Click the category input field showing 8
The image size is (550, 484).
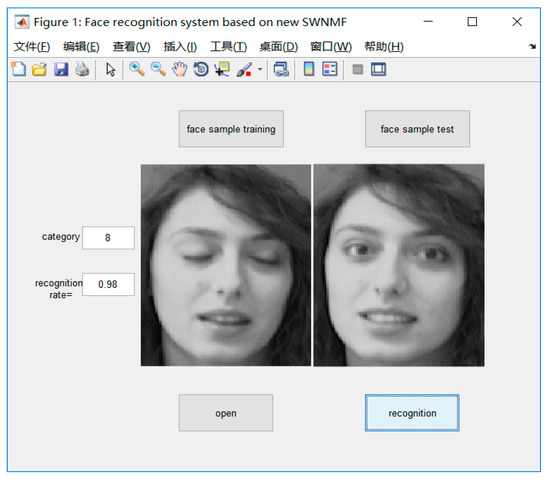(108, 238)
